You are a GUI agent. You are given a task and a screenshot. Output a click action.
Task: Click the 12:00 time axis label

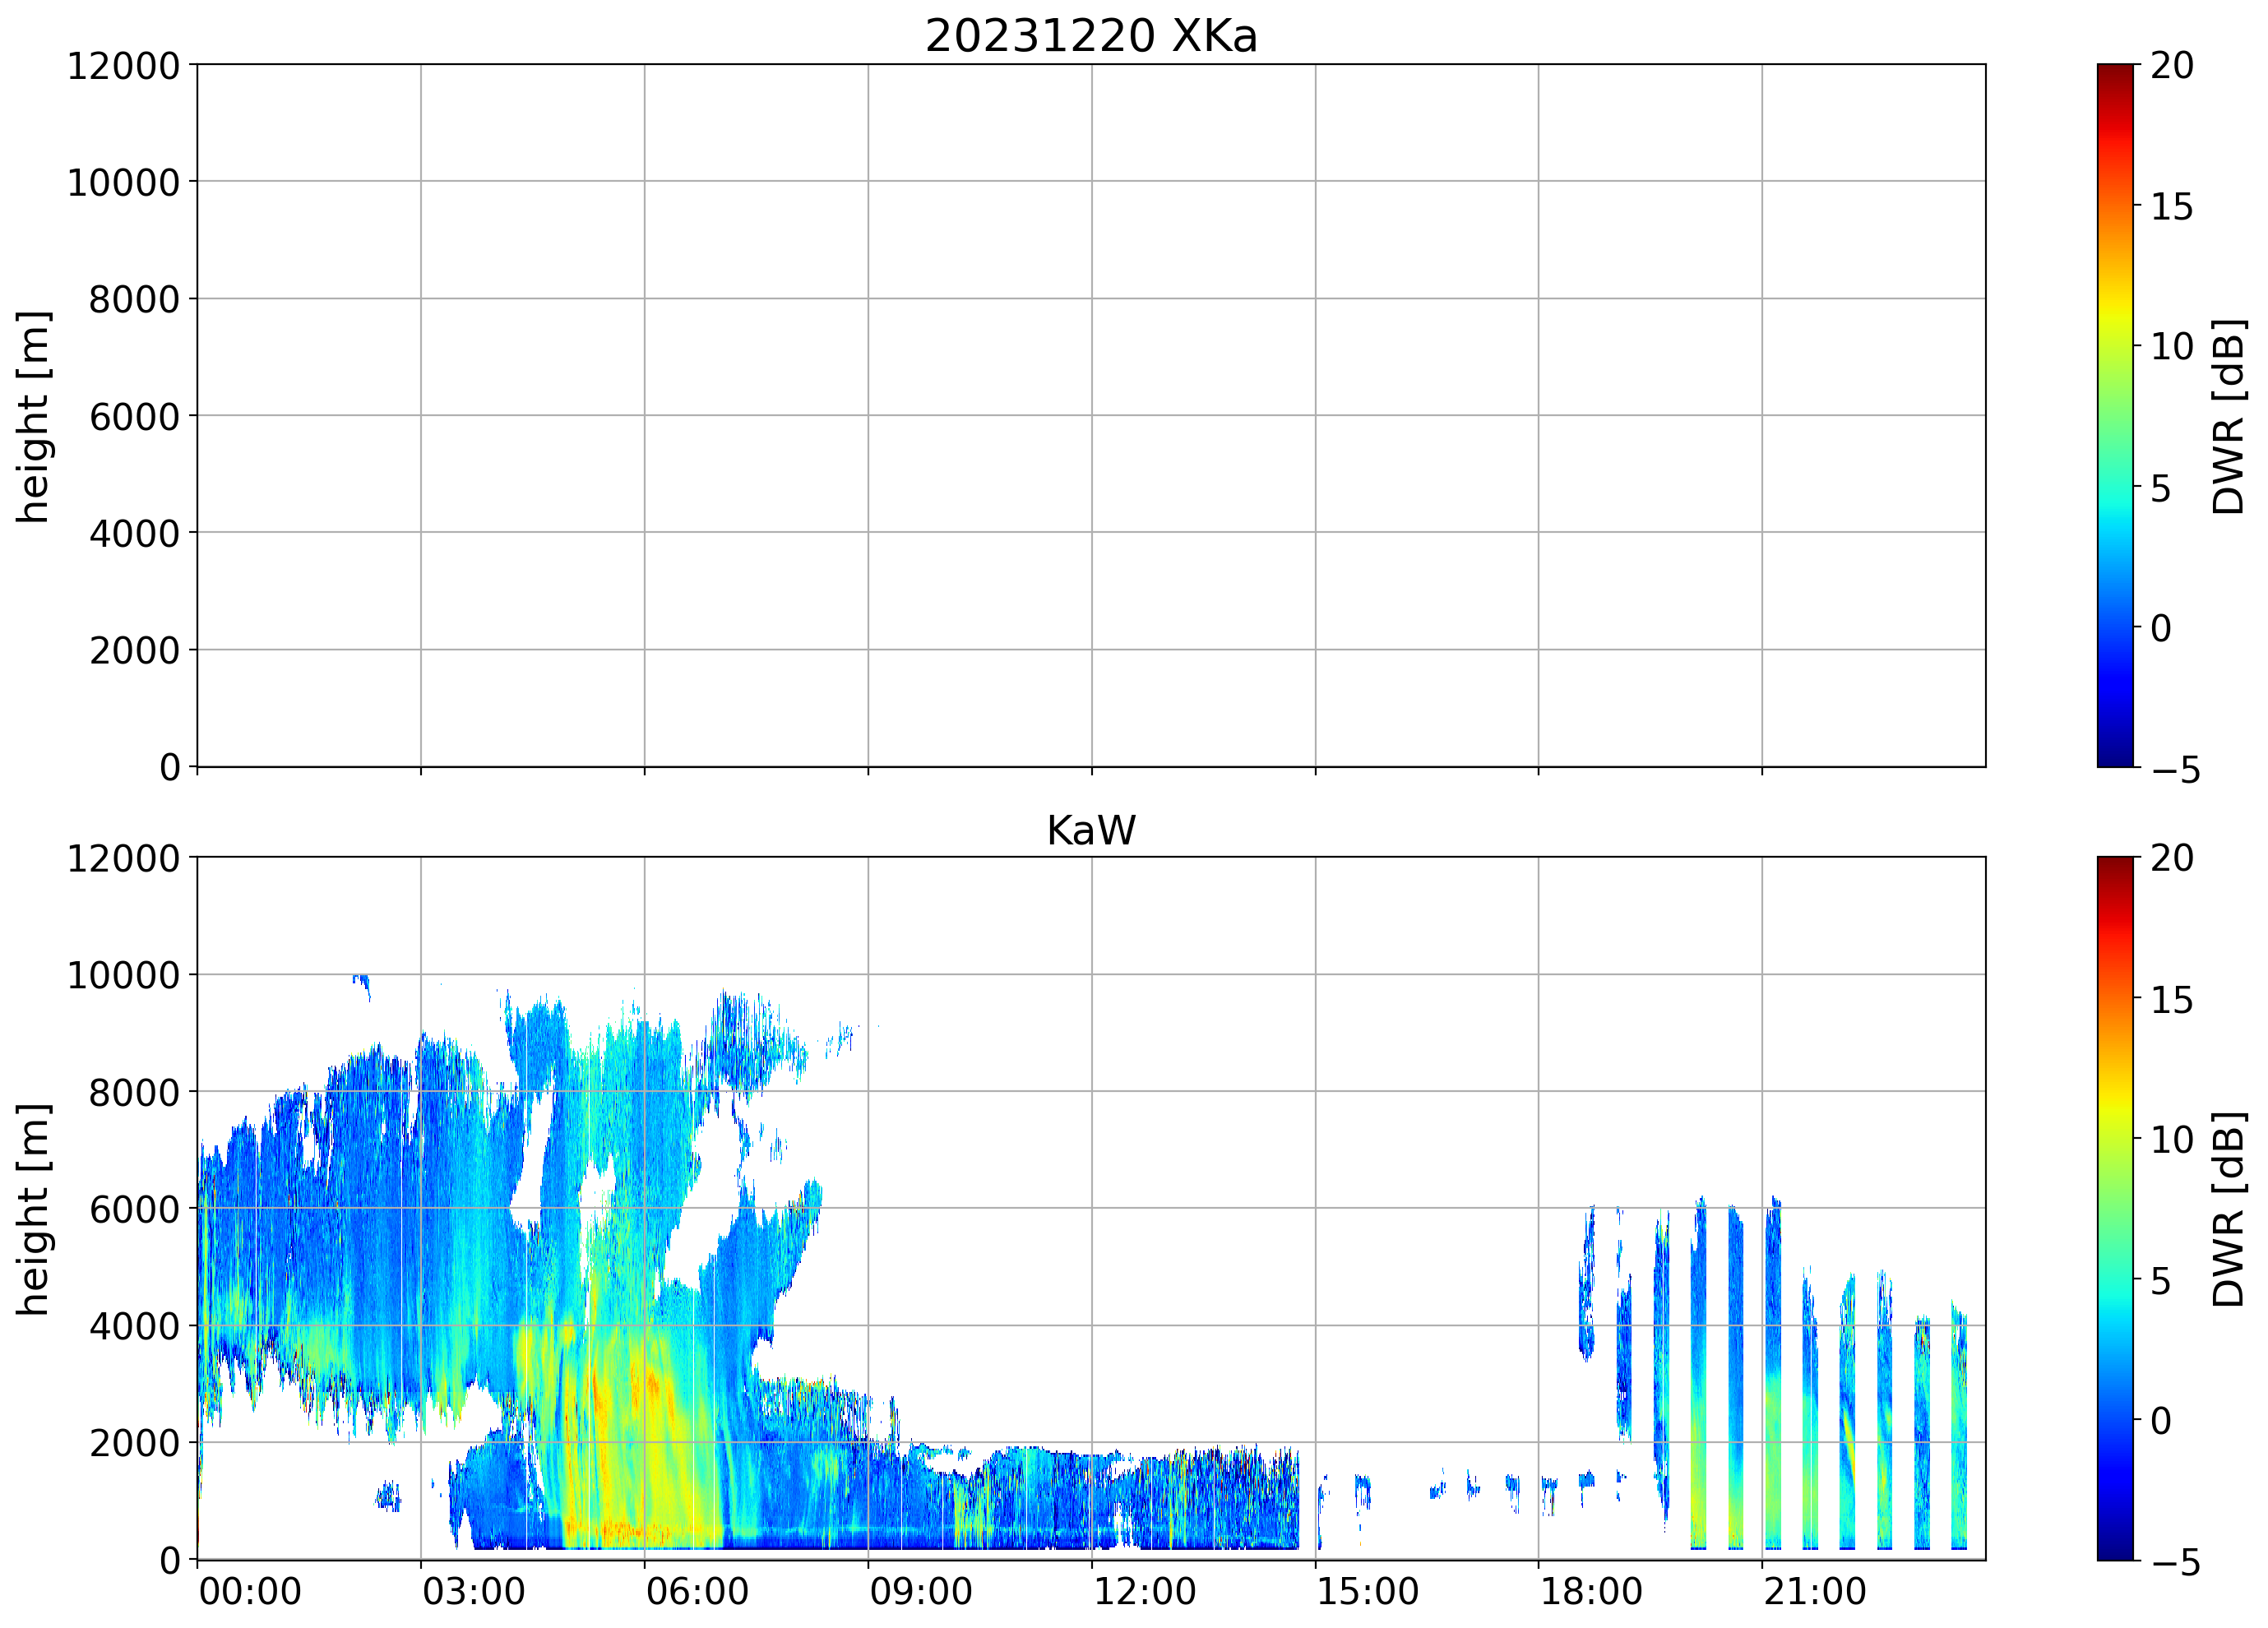click(1144, 1591)
